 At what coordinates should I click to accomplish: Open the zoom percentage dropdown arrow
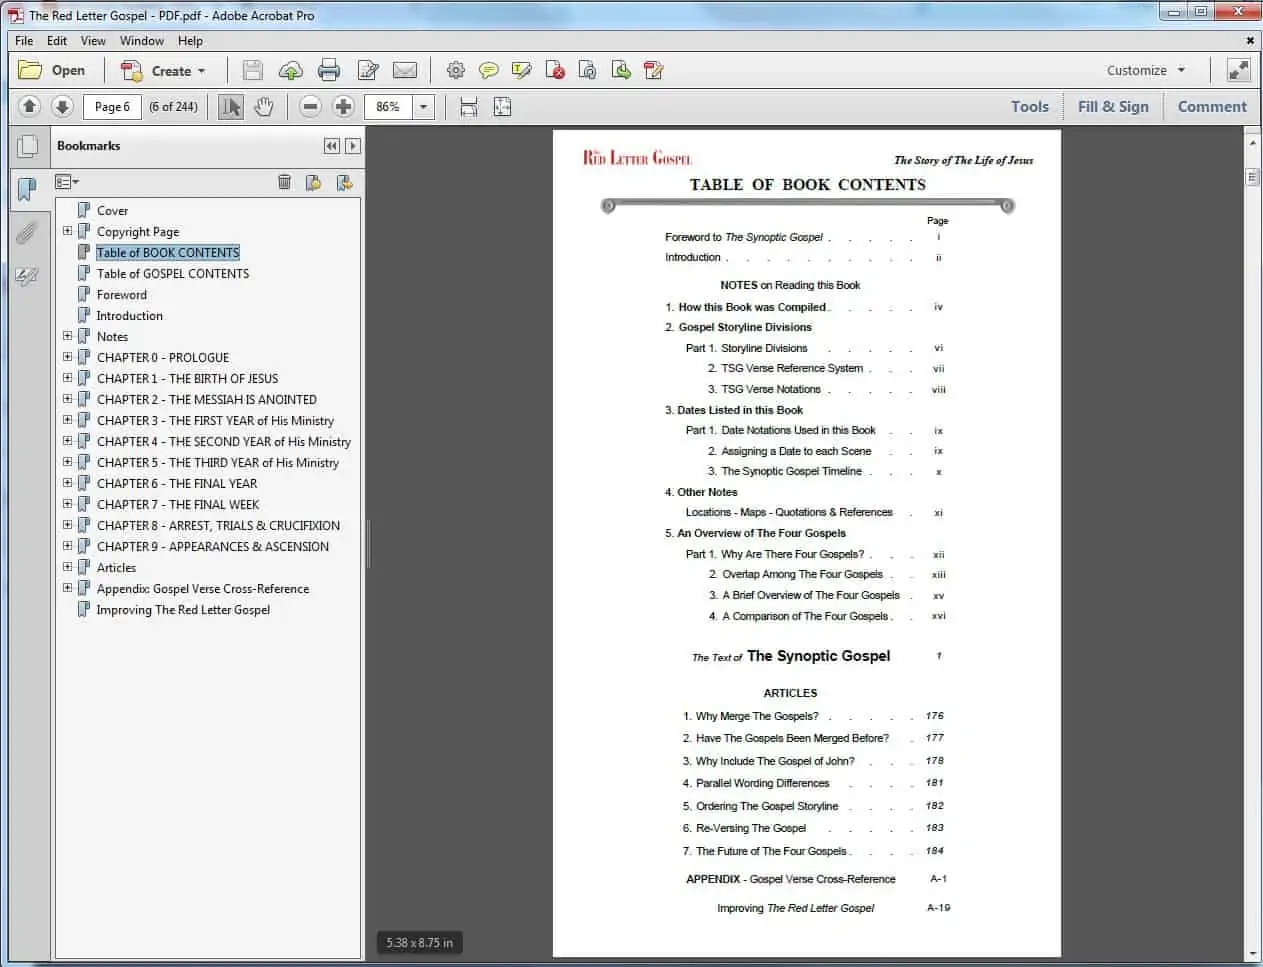[x=424, y=107]
